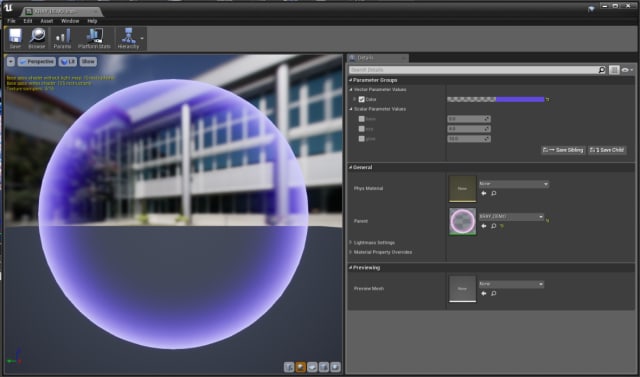
Task: Open the Preview Mesh None dropdown
Action: click(x=511, y=284)
